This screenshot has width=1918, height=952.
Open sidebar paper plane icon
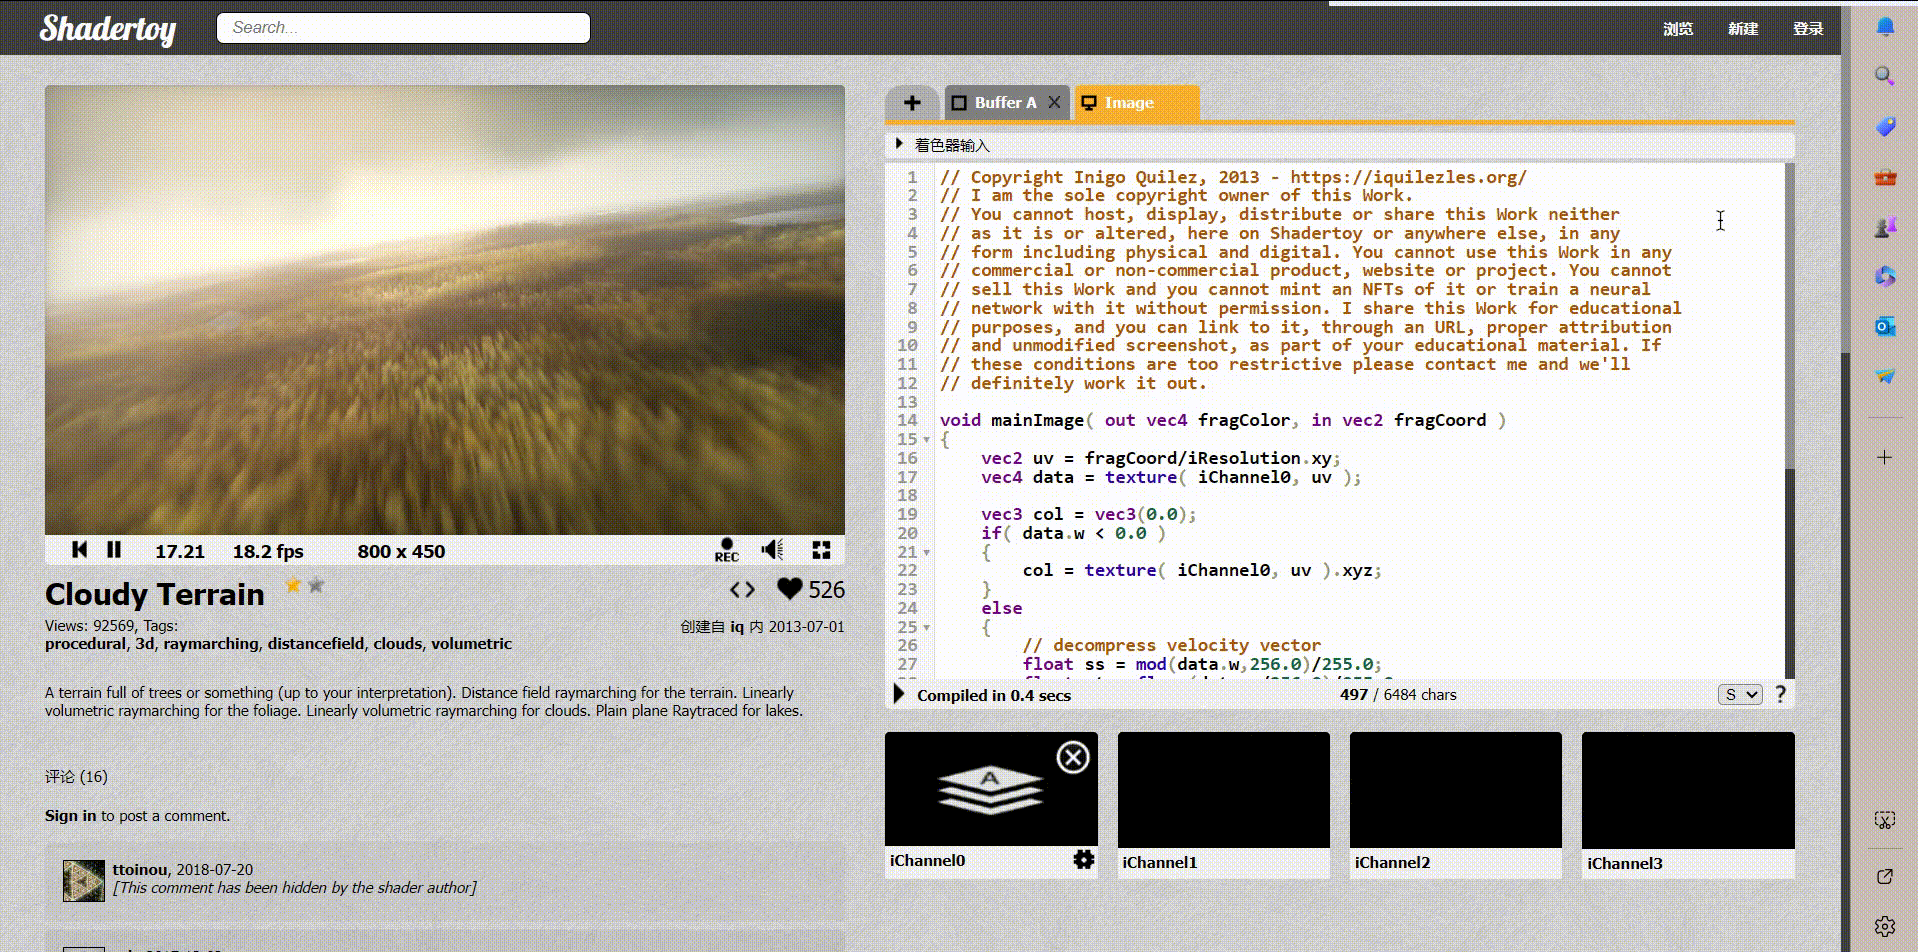(1885, 376)
